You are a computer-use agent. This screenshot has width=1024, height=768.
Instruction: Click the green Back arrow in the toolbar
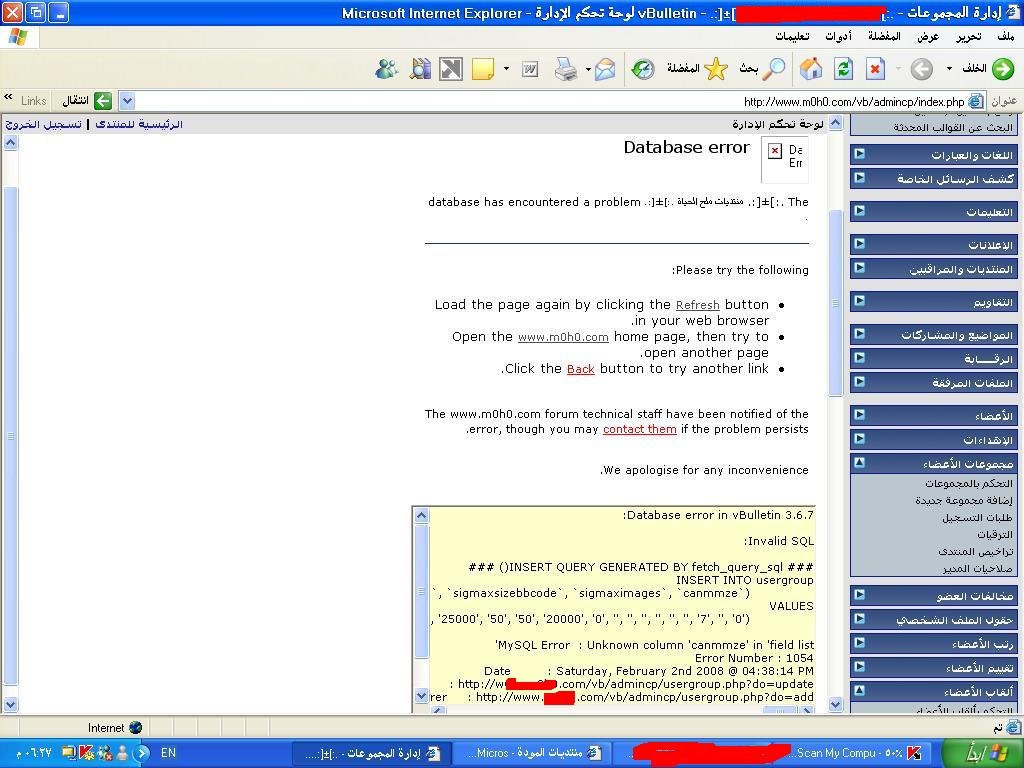click(1002, 69)
